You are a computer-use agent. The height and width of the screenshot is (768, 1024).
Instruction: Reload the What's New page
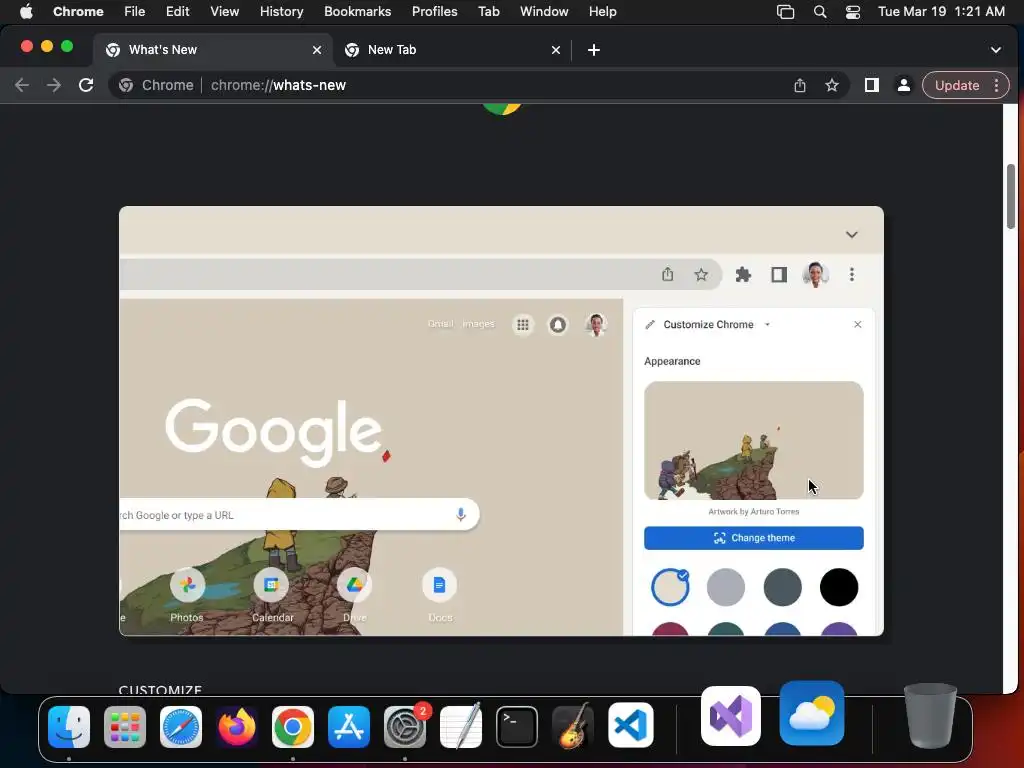click(x=86, y=86)
